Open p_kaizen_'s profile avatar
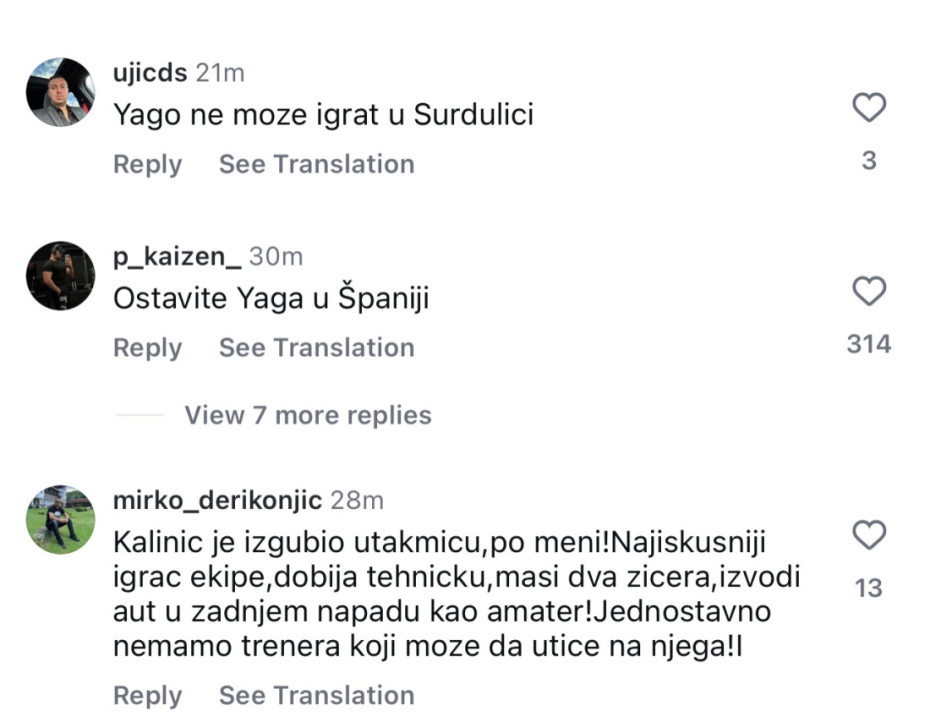Image resolution: width=930 pixels, height=728 pixels. coord(60,276)
